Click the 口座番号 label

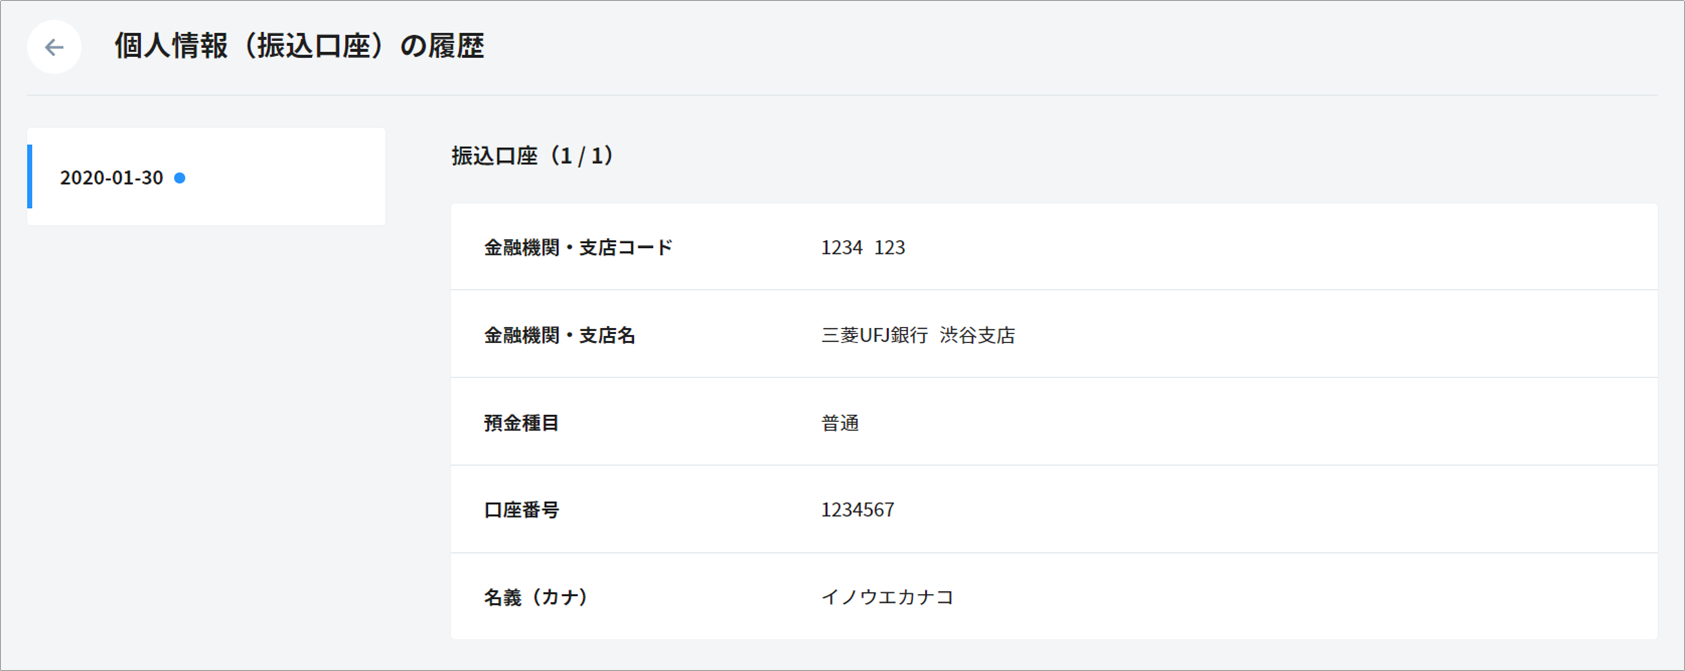[x=521, y=510]
